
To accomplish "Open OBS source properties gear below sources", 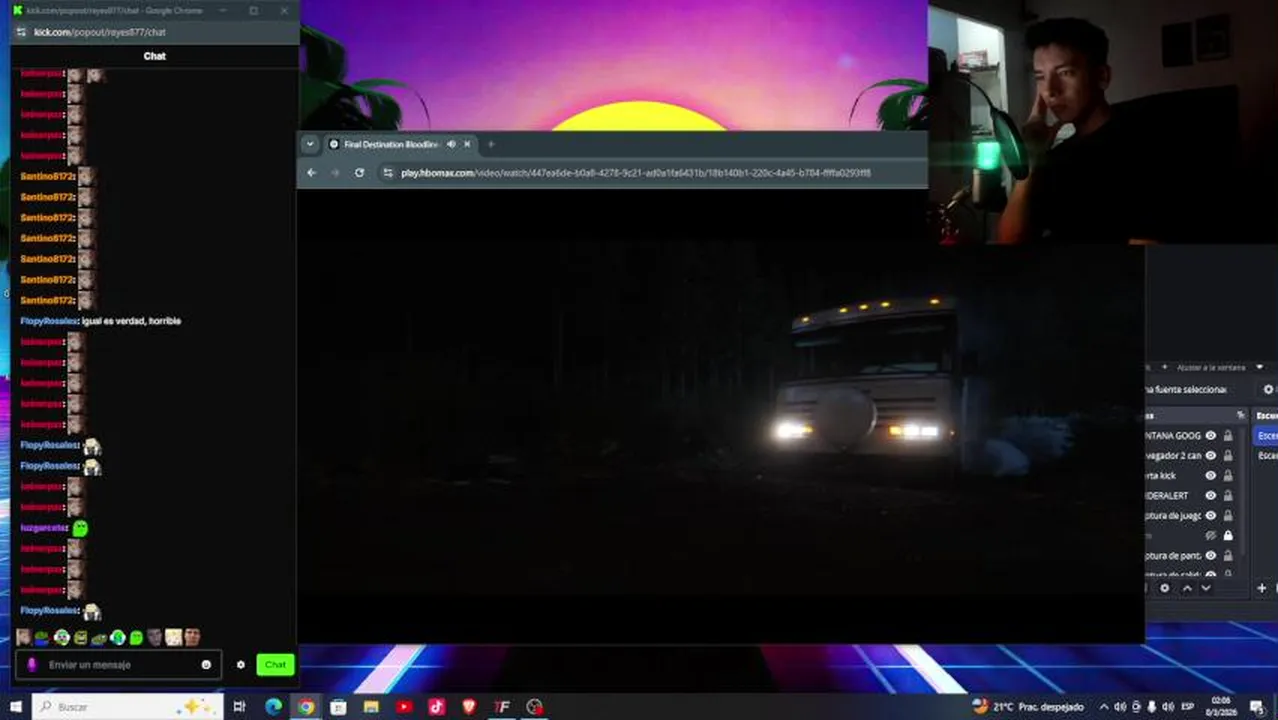I will pos(1165,588).
